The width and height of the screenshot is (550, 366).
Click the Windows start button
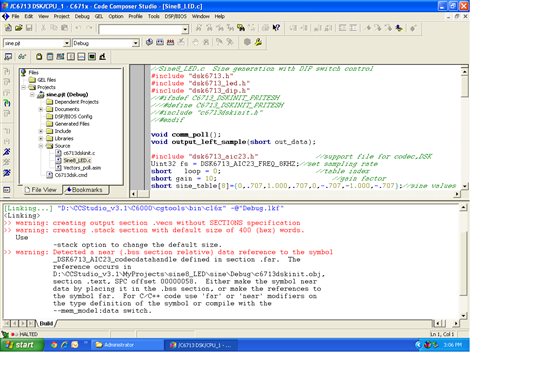pyautogui.click(x=22, y=345)
